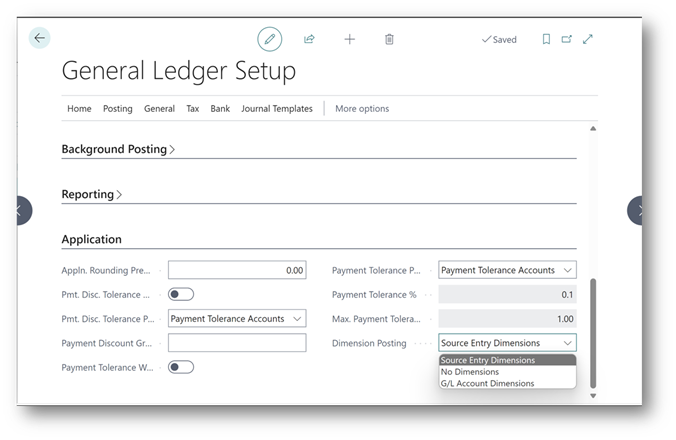
Task: Click the trash delete icon
Action: coord(389,39)
